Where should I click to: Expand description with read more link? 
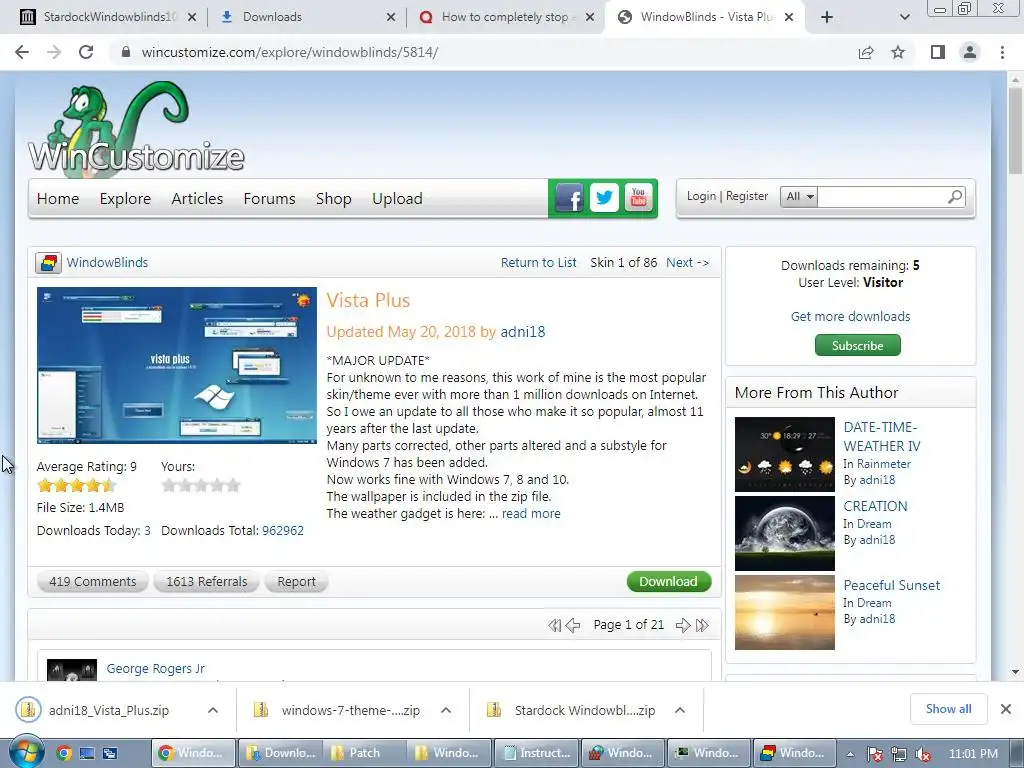coord(531,513)
